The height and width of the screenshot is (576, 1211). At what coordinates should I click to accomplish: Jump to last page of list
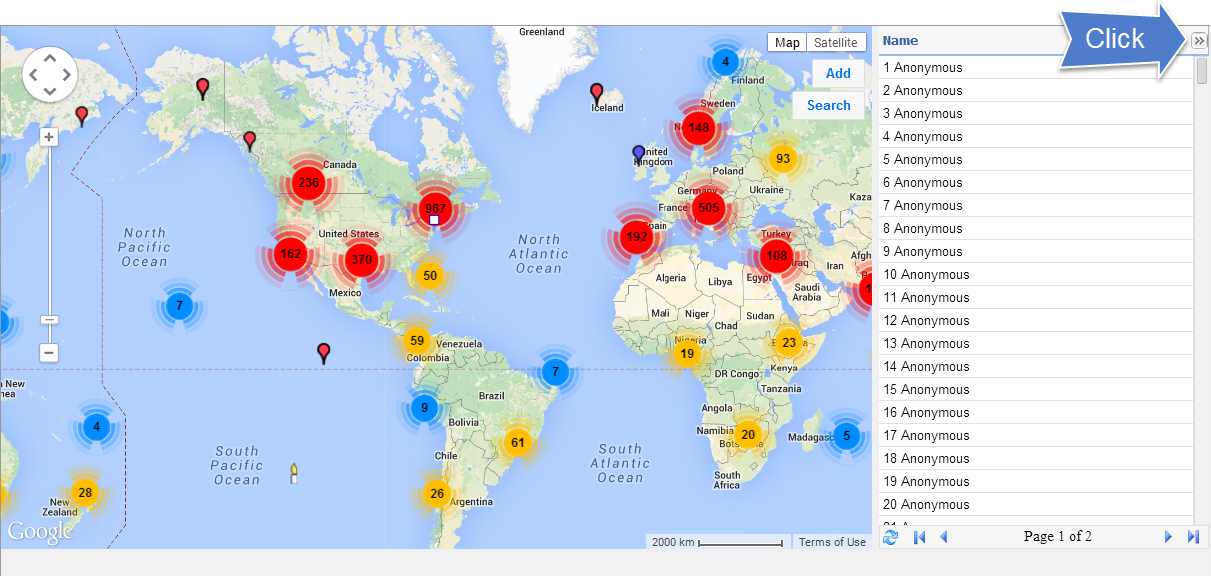click(1193, 537)
